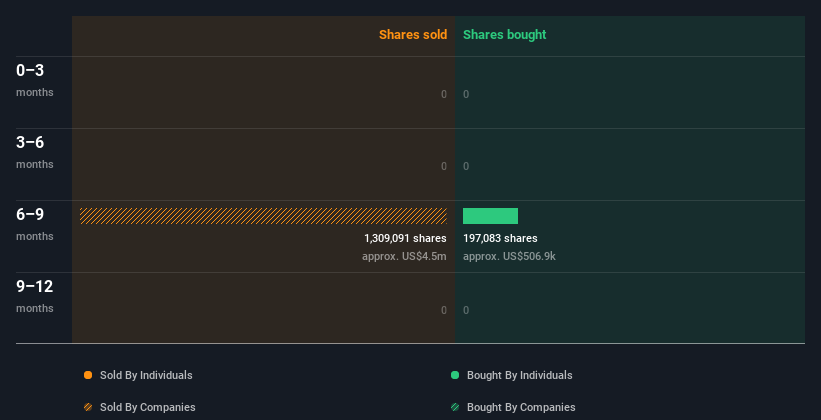
Task: Click shares bought zero in 0–3 months row
Action: tap(466, 94)
